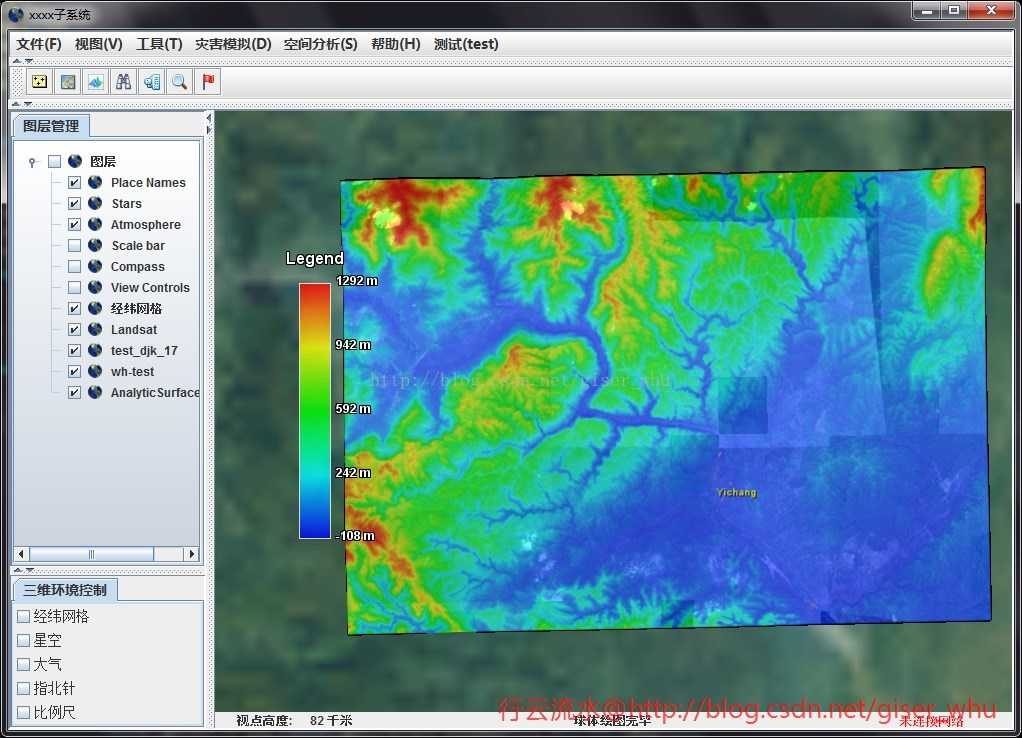Screen dimensions: 1022x738
Task: Click the map image toolbar icon
Action: 68,82
